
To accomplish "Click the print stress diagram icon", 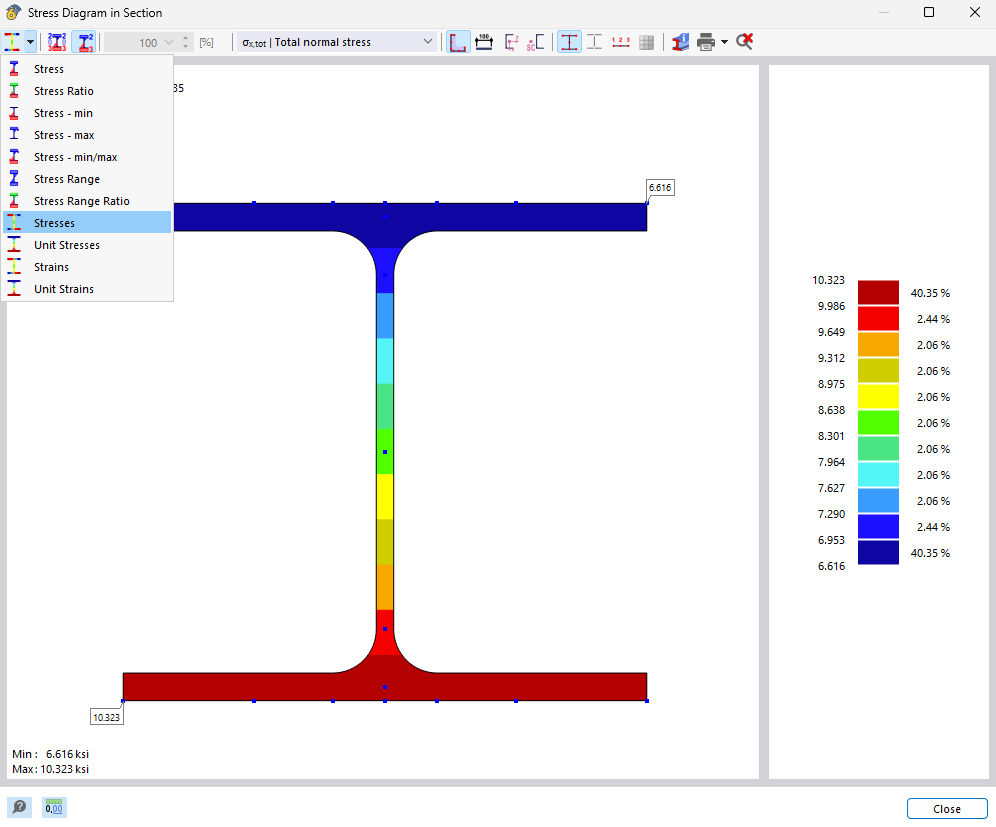I will pos(707,42).
